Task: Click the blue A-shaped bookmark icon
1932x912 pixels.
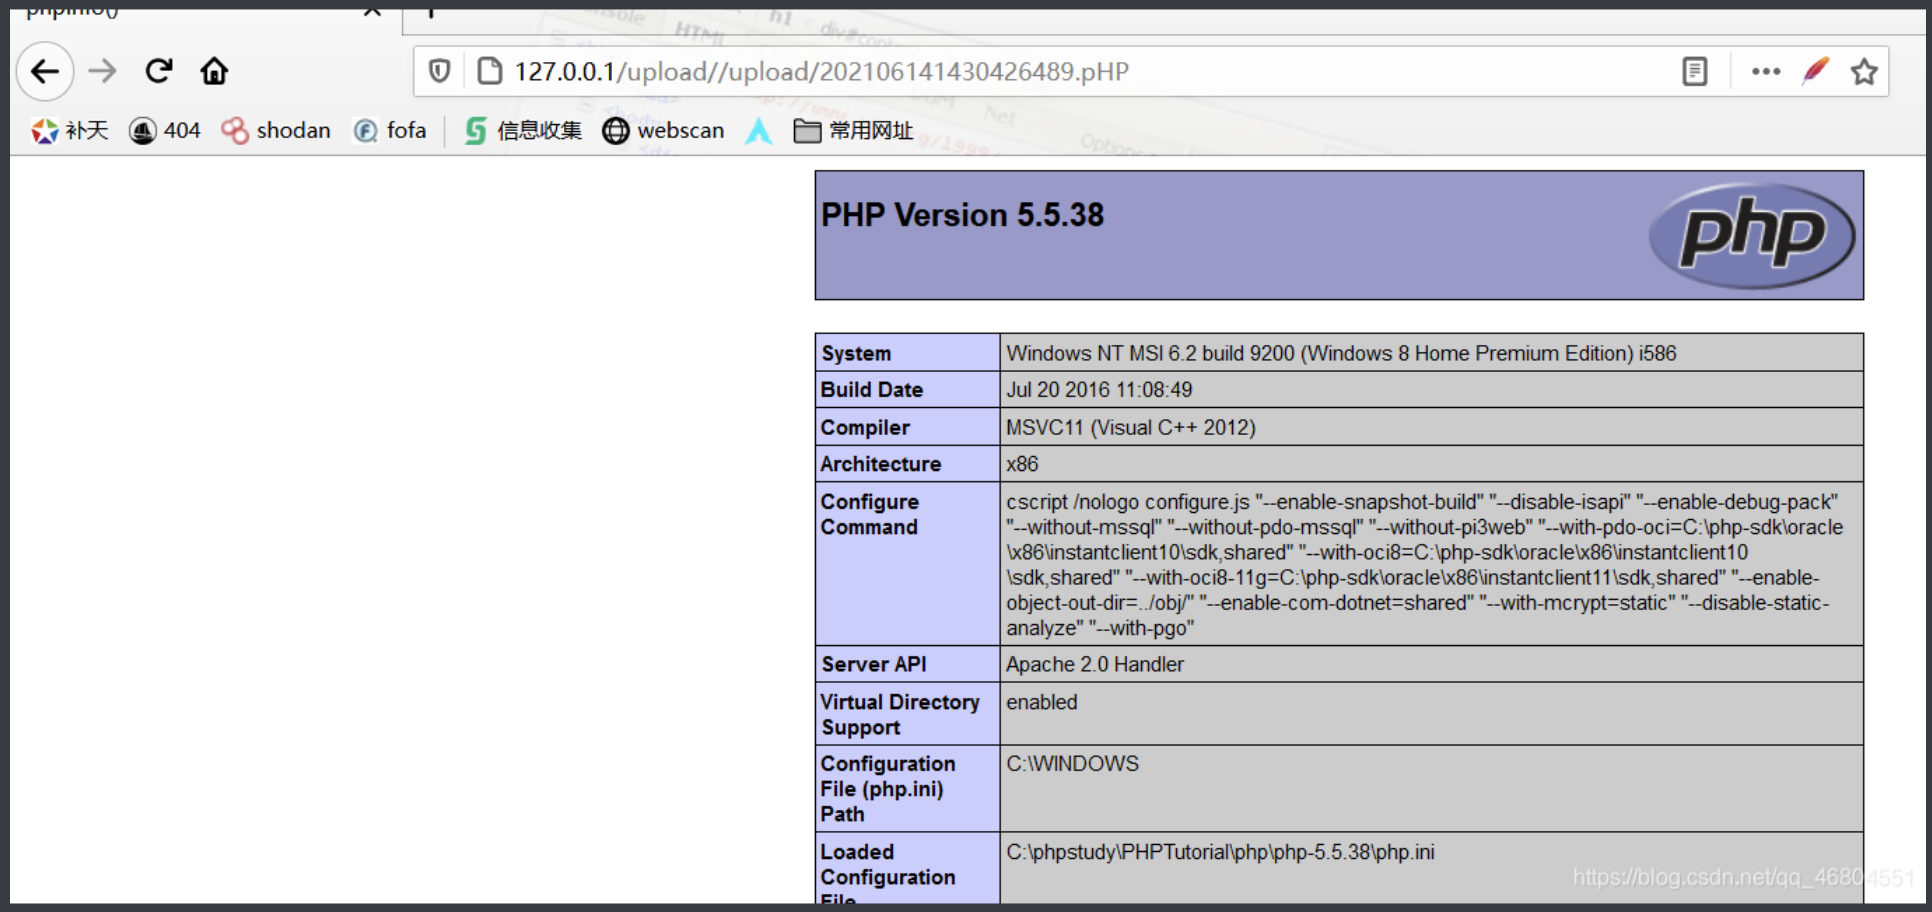Action: tap(759, 131)
